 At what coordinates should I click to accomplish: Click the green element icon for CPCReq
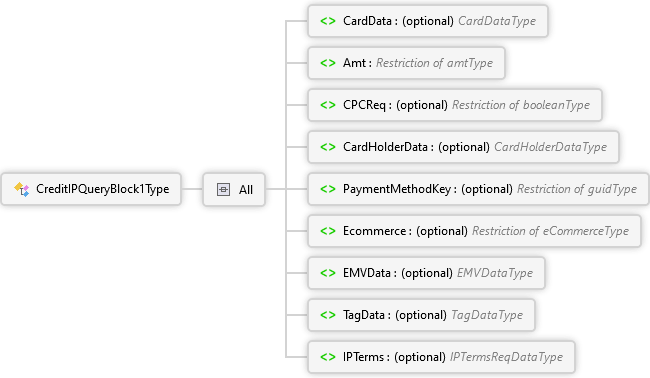click(x=327, y=105)
